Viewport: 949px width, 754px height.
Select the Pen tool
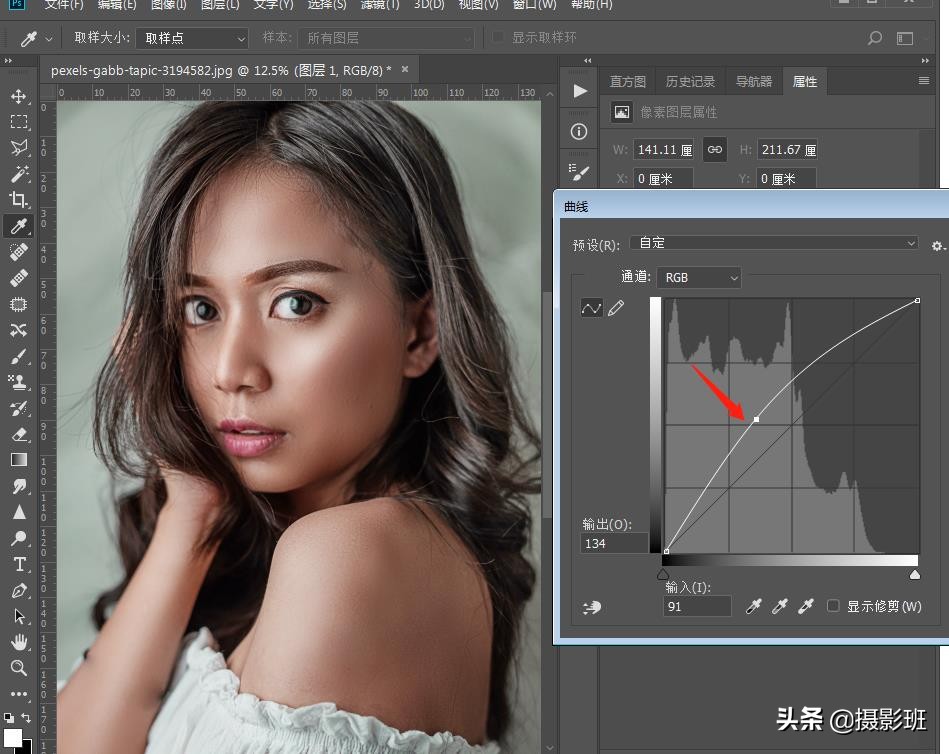click(x=19, y=590)
